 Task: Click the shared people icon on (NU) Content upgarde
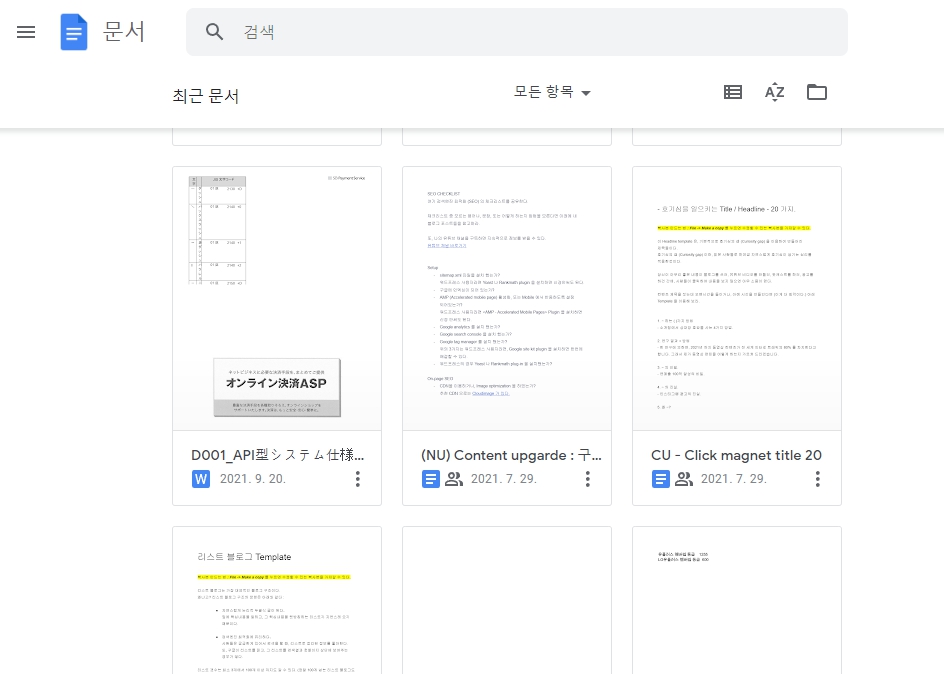tap(455, 478)
